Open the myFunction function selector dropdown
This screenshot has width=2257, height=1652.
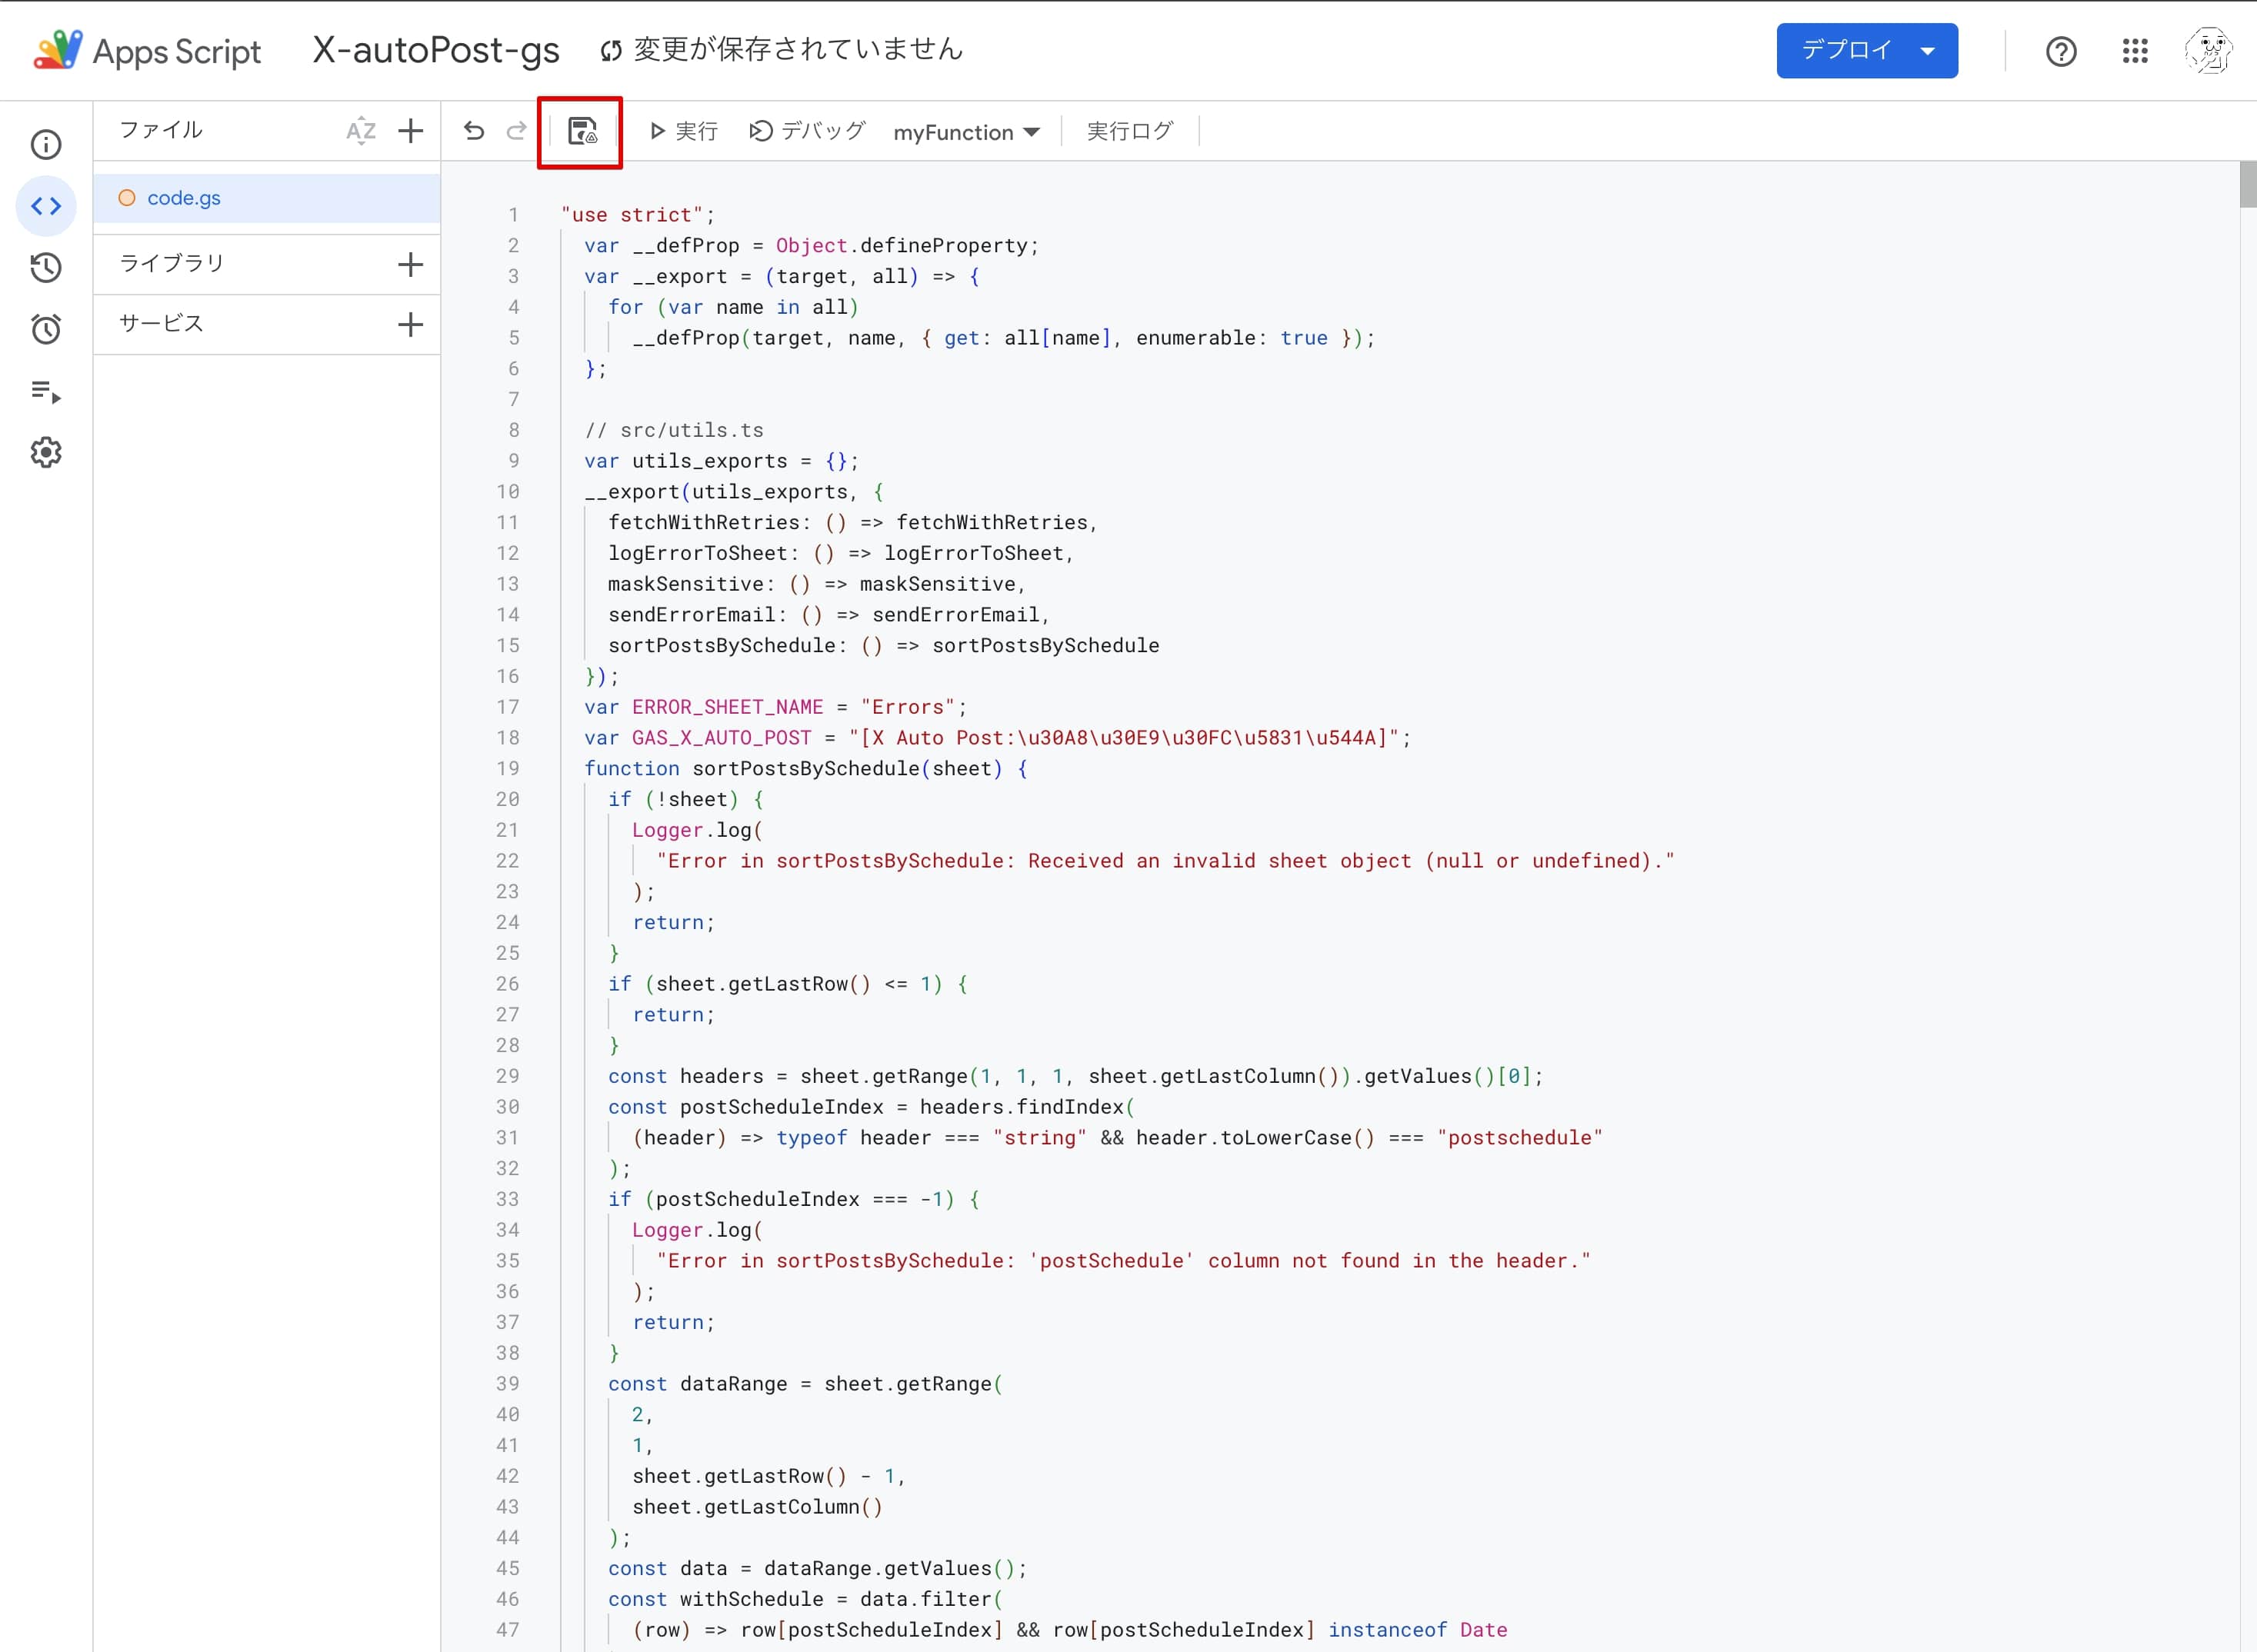click(966, 132)
